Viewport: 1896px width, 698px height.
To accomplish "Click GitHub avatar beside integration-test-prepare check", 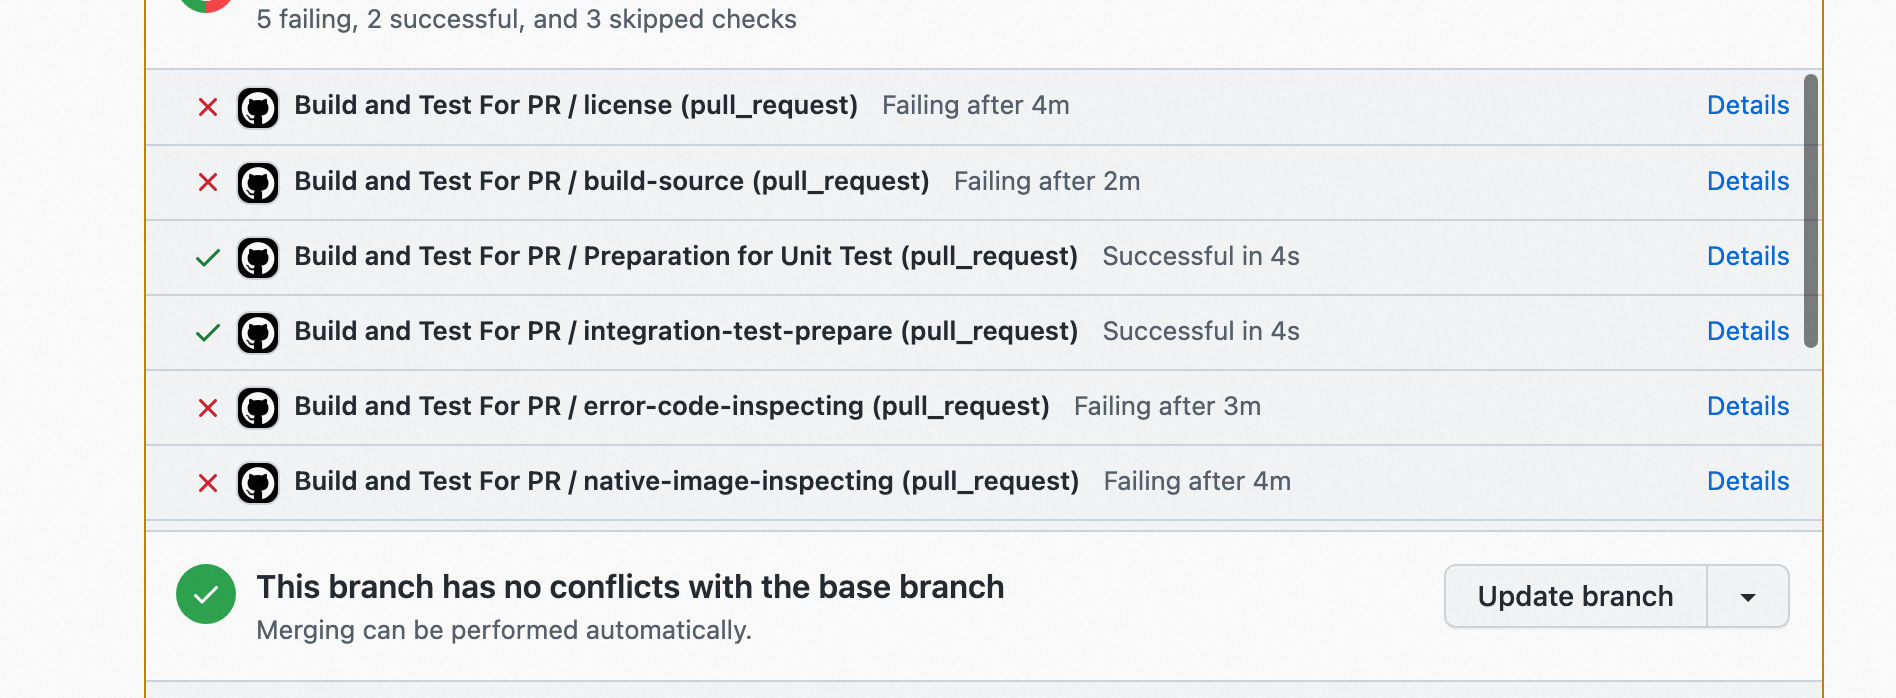I will 258,333.
